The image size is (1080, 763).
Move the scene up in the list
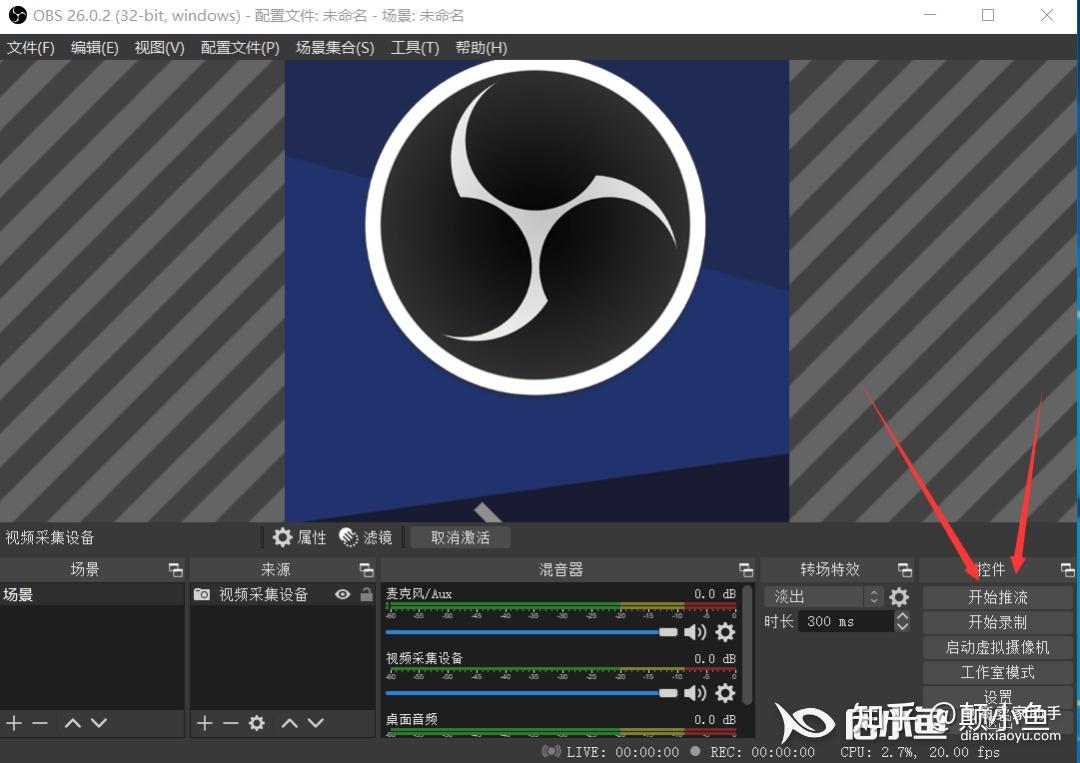coord(72,723)
